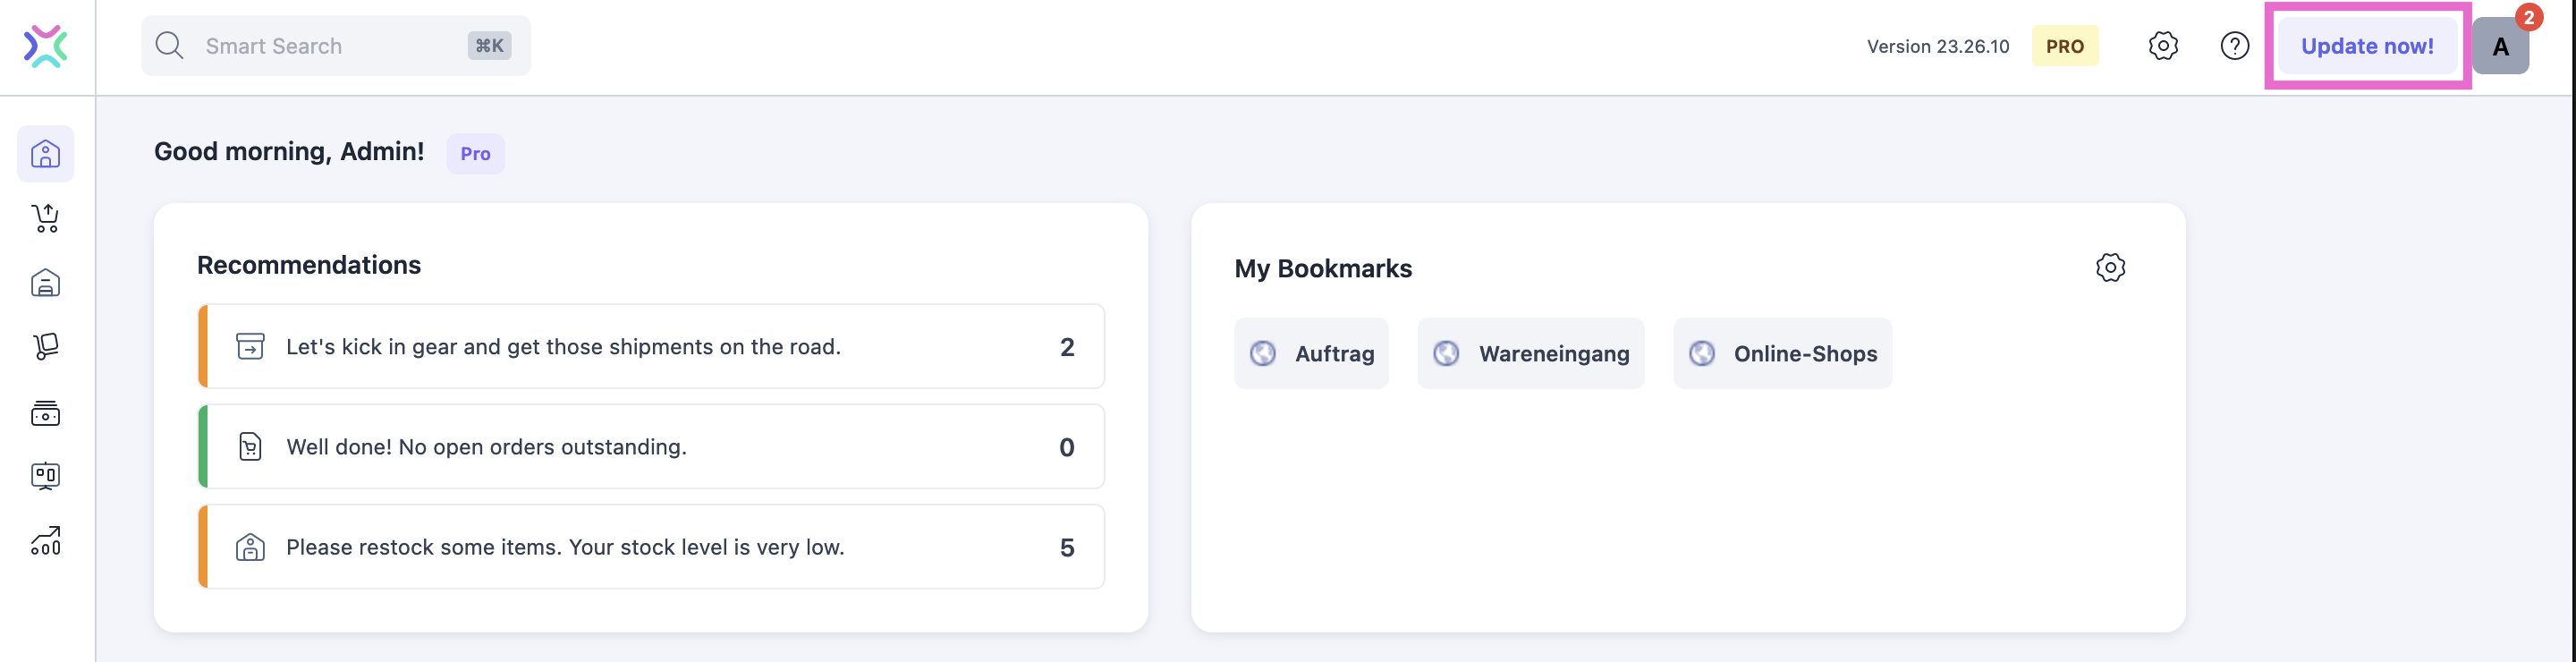Open the Admin avatar menu
Image resolution: width=2576 pixels, height=662 pixels.
2500,46
